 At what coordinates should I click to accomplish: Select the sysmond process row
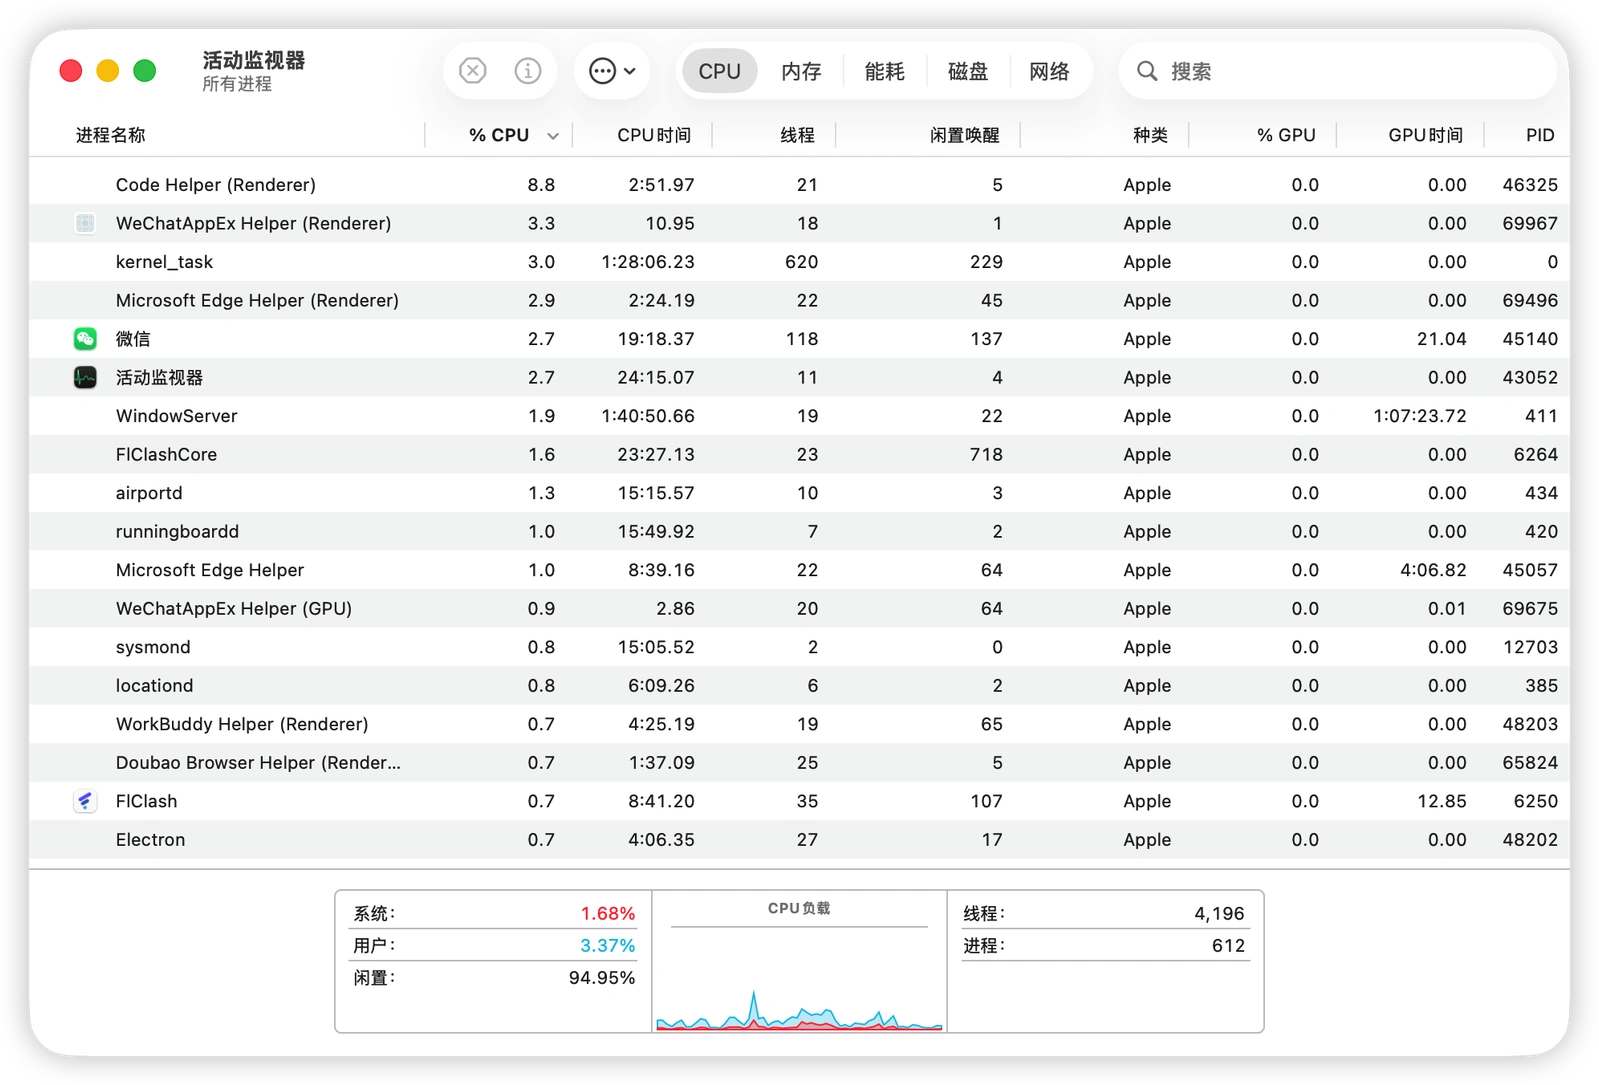pyautogui.click(x=799, y=647)
